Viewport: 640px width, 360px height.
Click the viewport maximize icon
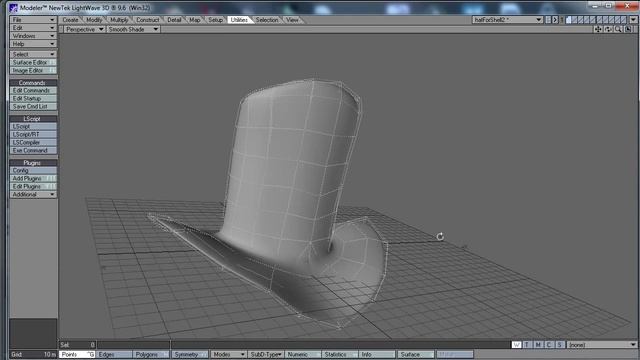pos(628,29)
